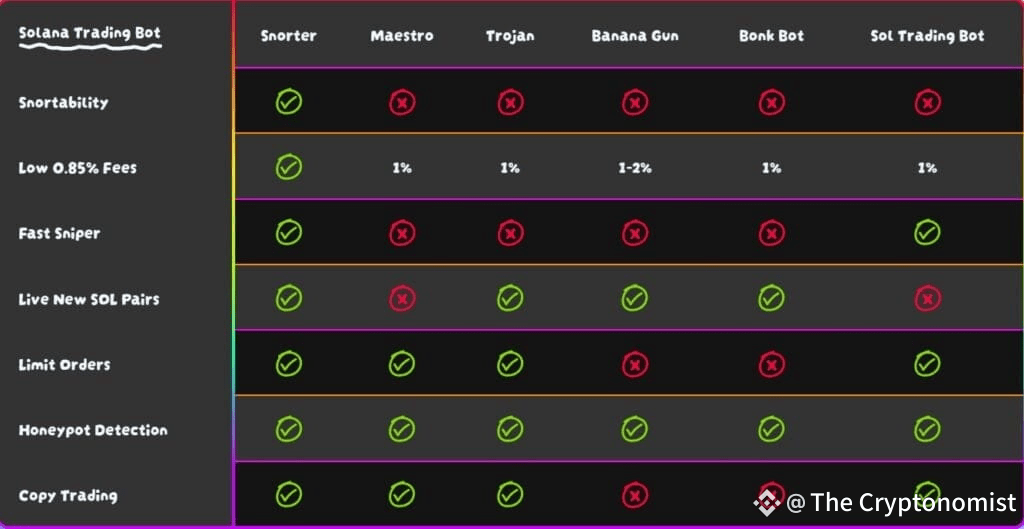Click the Fast Sniper row label

pos(59,233)
